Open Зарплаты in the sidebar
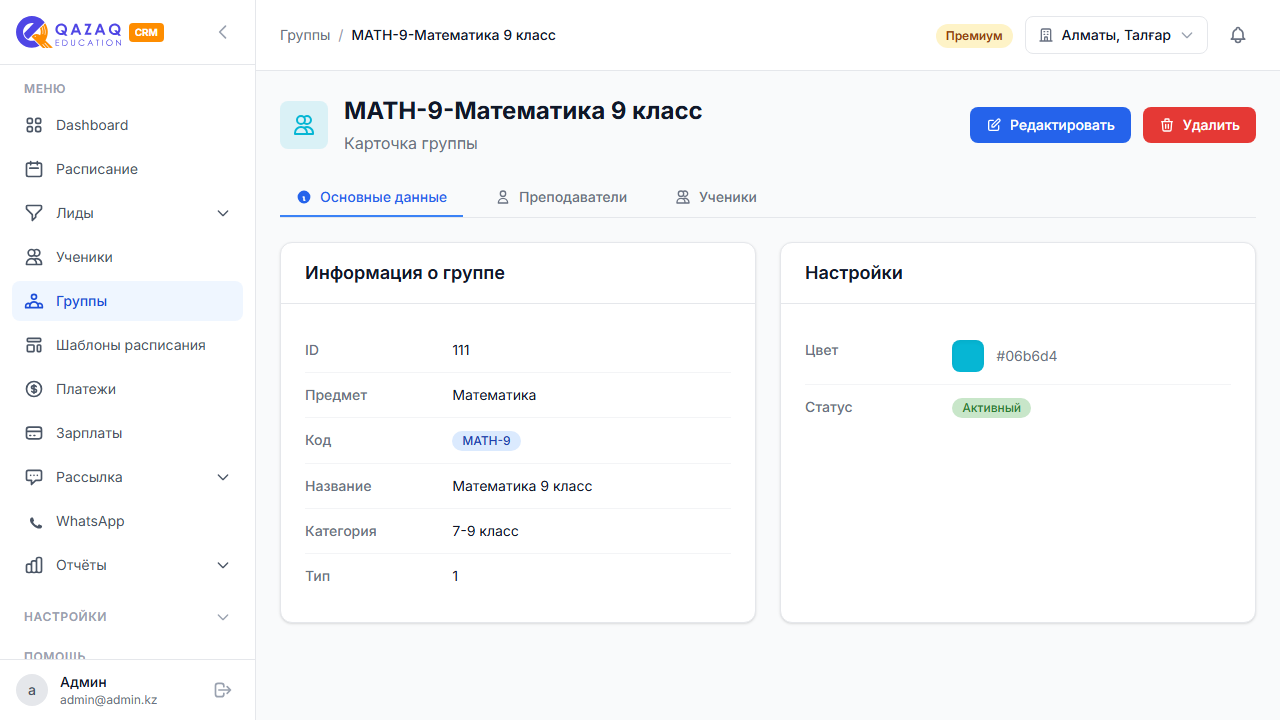 [x=128, y=433]
